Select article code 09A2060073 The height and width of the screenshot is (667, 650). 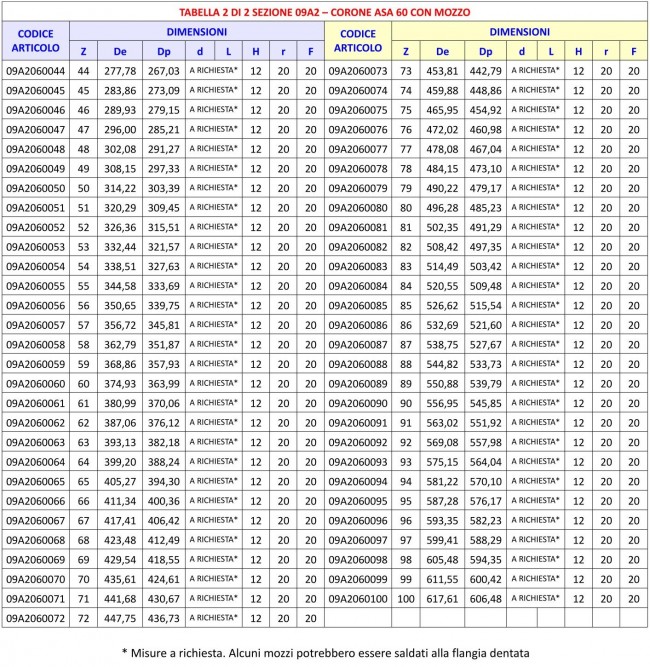[x=358, y=71]
